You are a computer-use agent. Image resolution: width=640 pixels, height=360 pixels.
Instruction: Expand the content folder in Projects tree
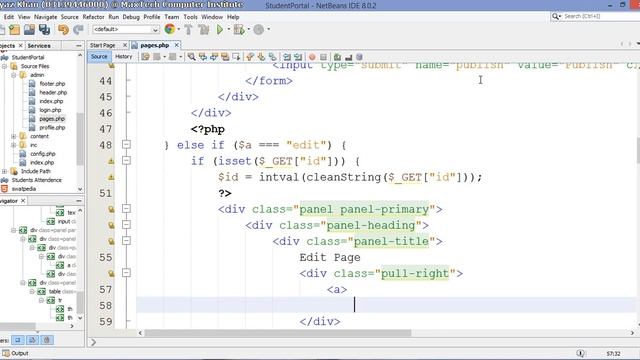(x=13, y=136)
